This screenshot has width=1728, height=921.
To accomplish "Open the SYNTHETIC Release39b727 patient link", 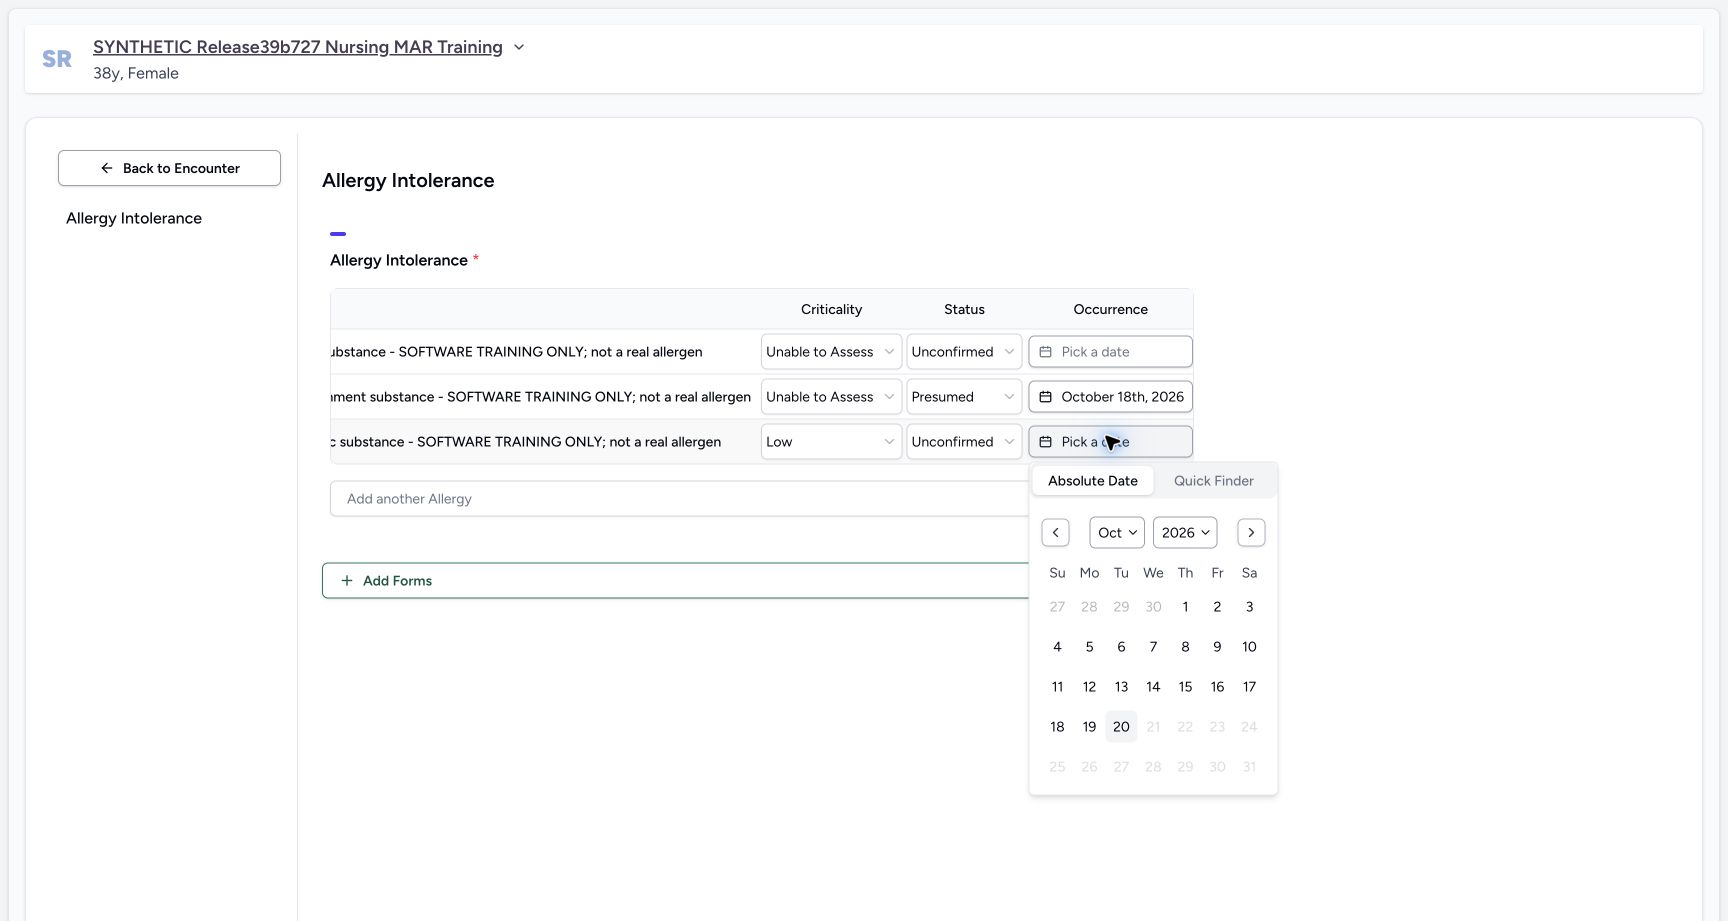I will 298,47.
